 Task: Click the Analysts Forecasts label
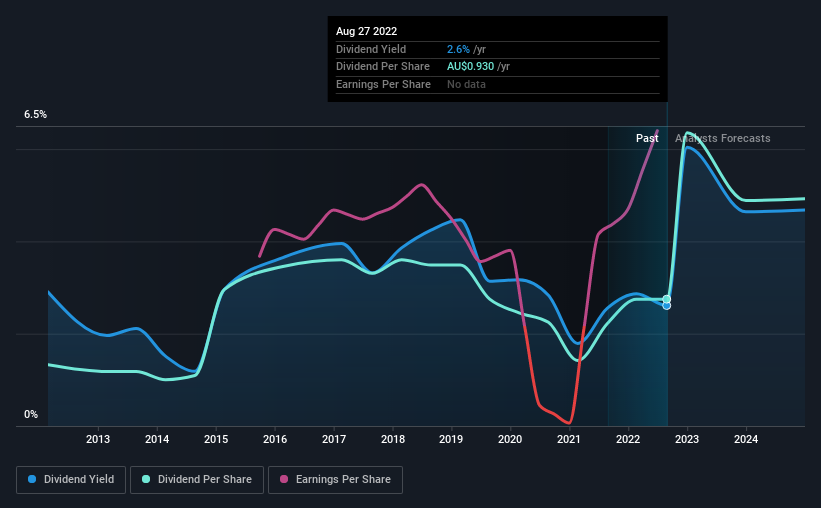point(723,138)
